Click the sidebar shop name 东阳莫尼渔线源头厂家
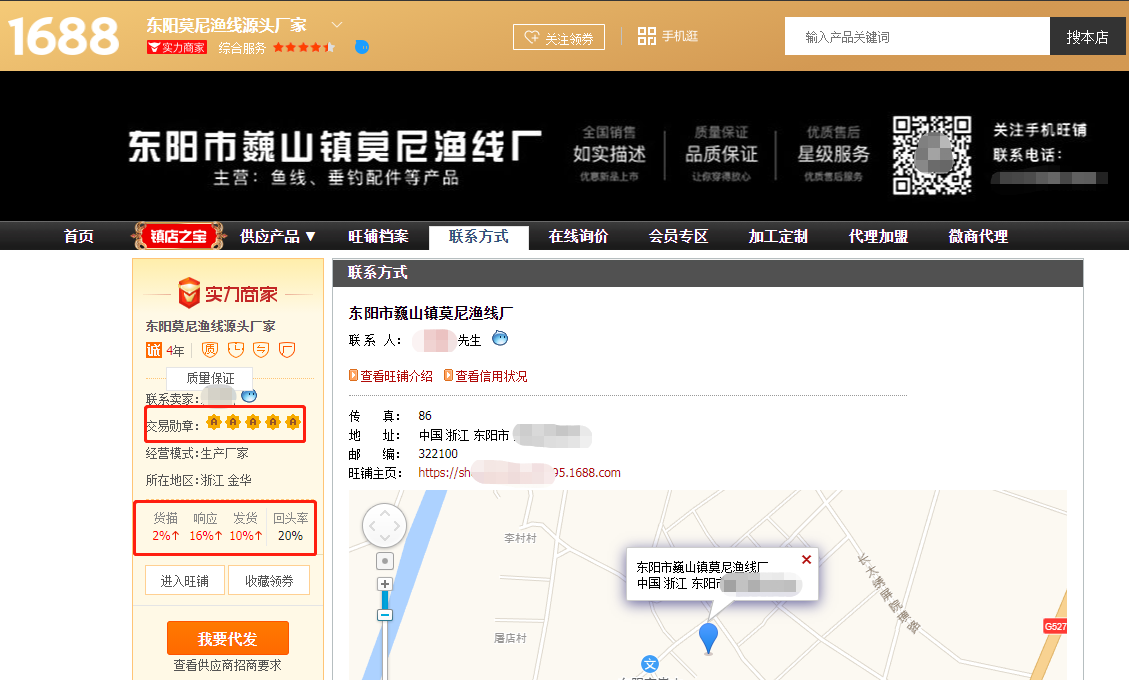1129x680 pixels. (x=210, y=326)
